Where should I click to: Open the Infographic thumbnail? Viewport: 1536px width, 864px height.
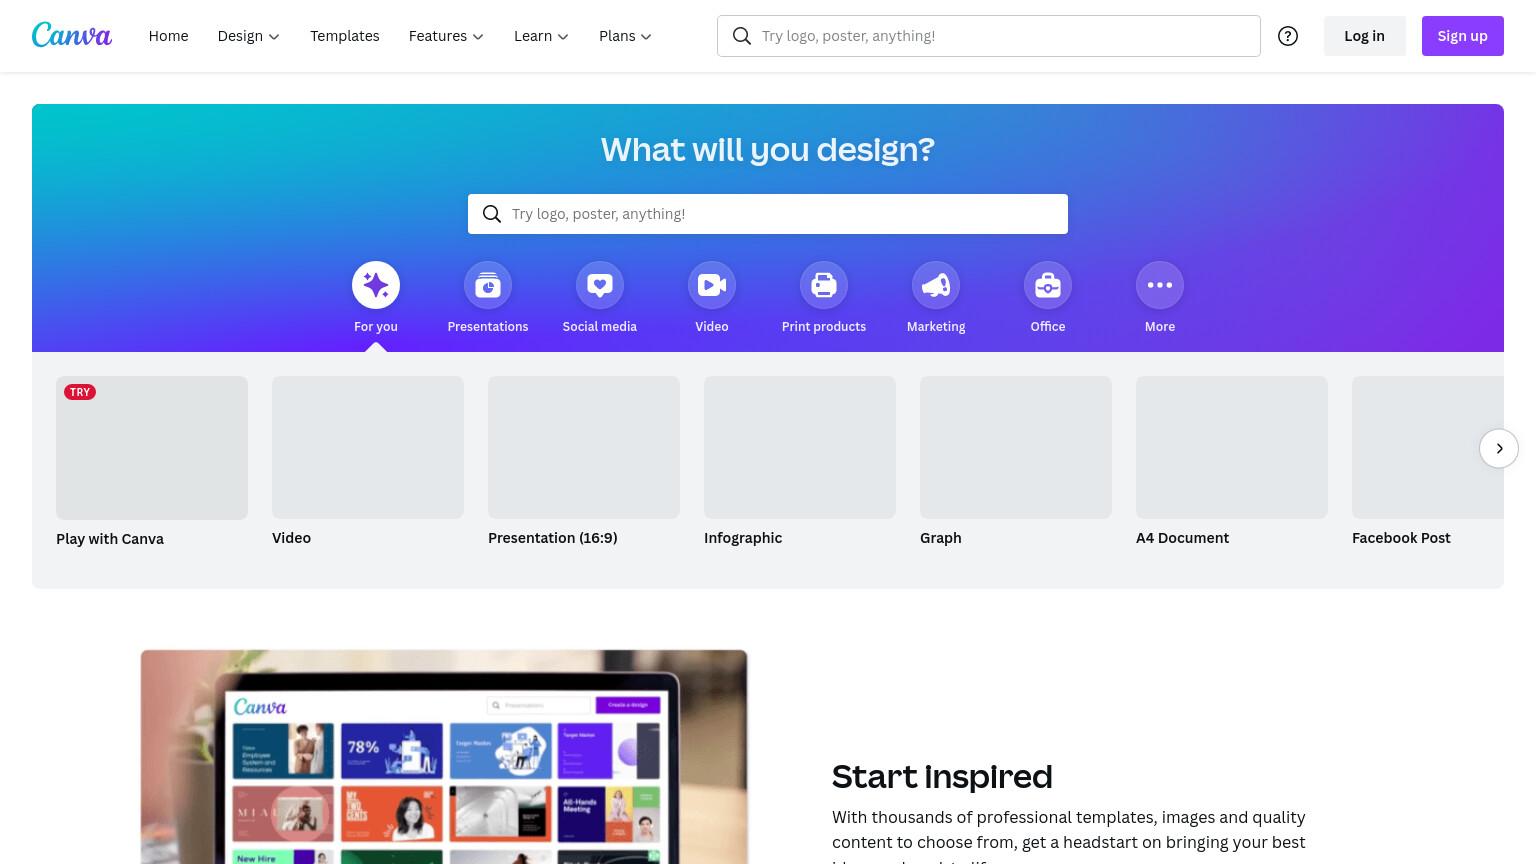click(800, 447)
